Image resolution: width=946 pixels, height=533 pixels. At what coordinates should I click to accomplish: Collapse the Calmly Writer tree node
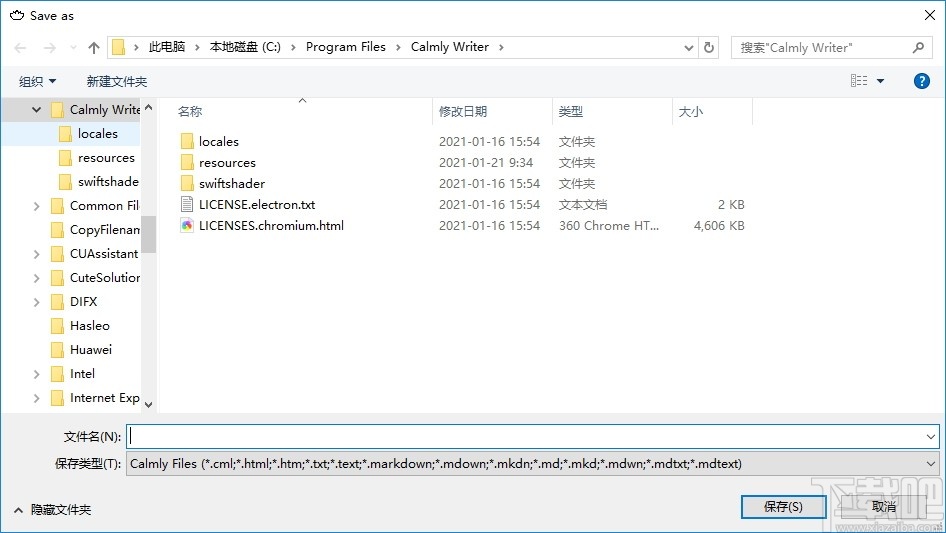point(36,110)
